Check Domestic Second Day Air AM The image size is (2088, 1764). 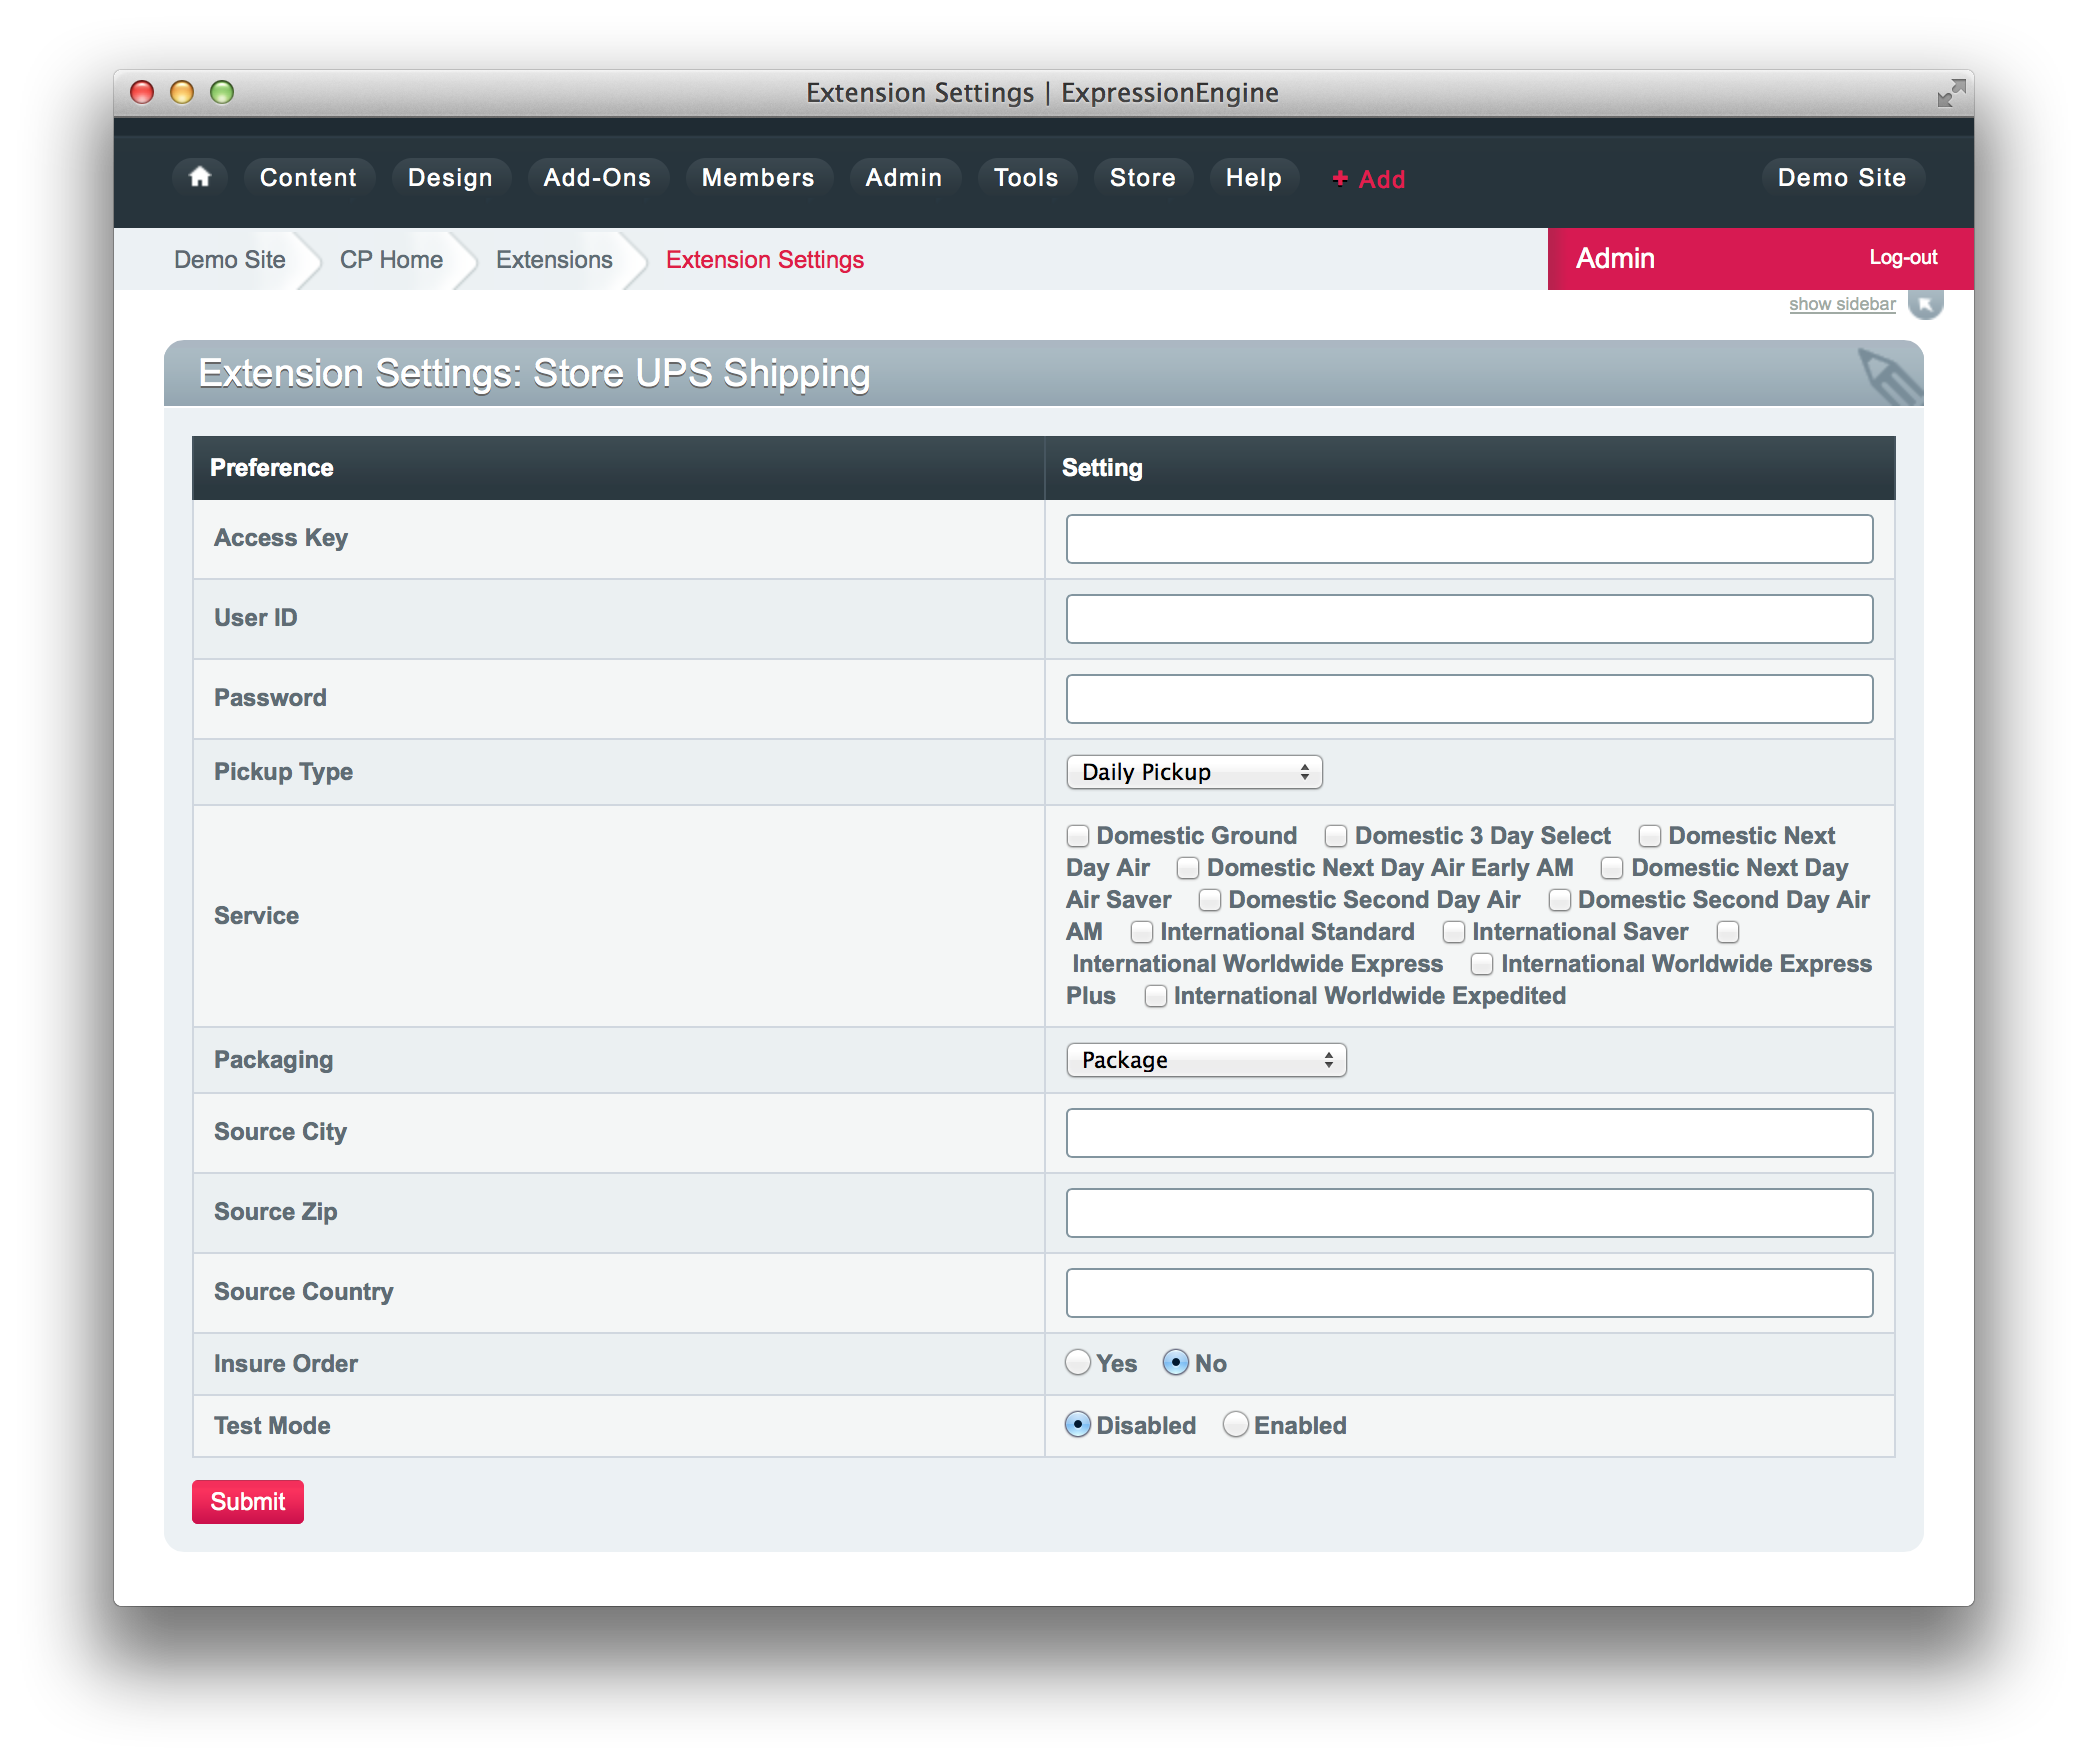[1560, 900]
